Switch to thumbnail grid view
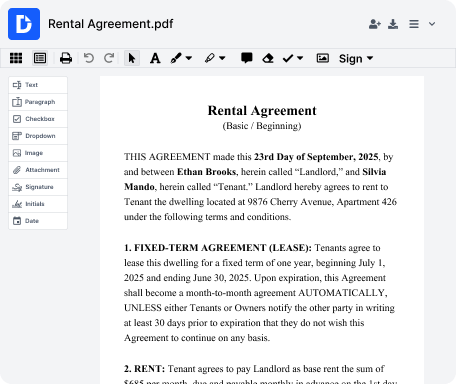This screenshot has height=384, width=456. 16,58
